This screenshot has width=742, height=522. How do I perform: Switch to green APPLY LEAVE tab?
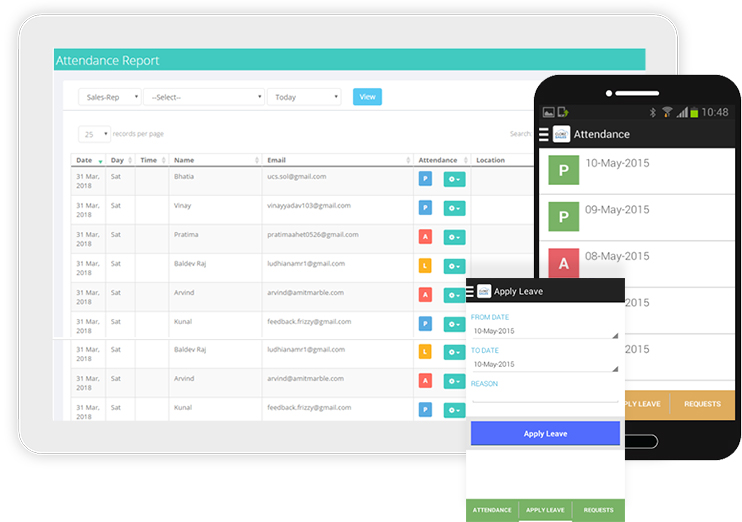click(545, 510)
